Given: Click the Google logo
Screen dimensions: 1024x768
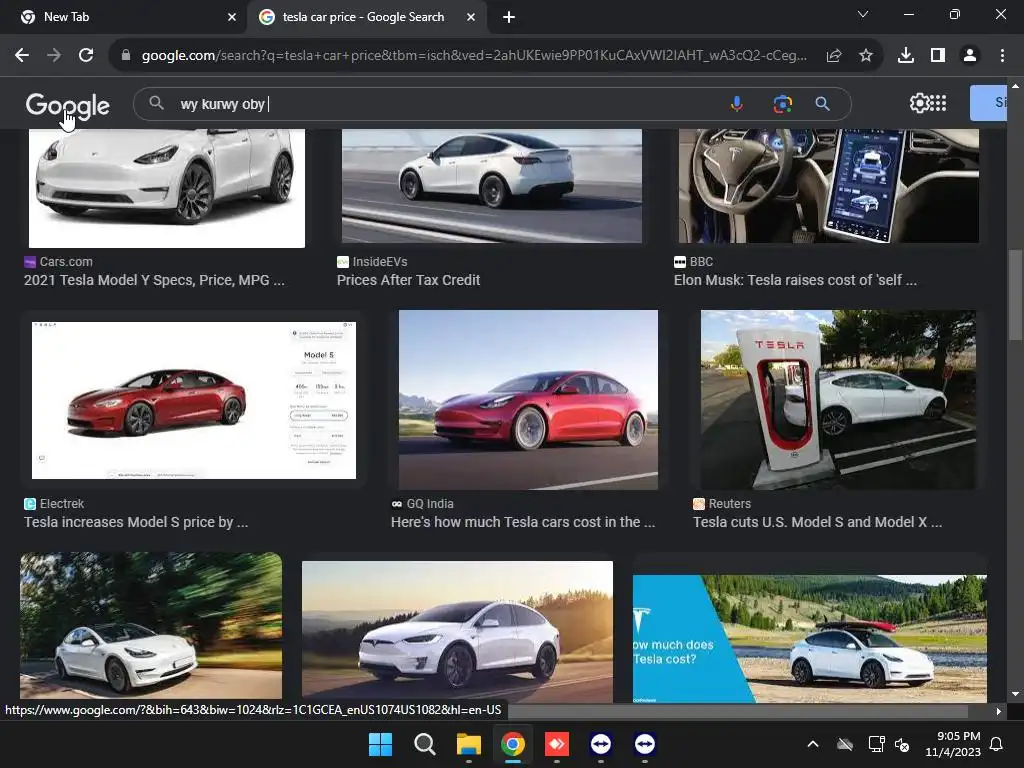Looking at the screenshot, I should pos(67,105).
